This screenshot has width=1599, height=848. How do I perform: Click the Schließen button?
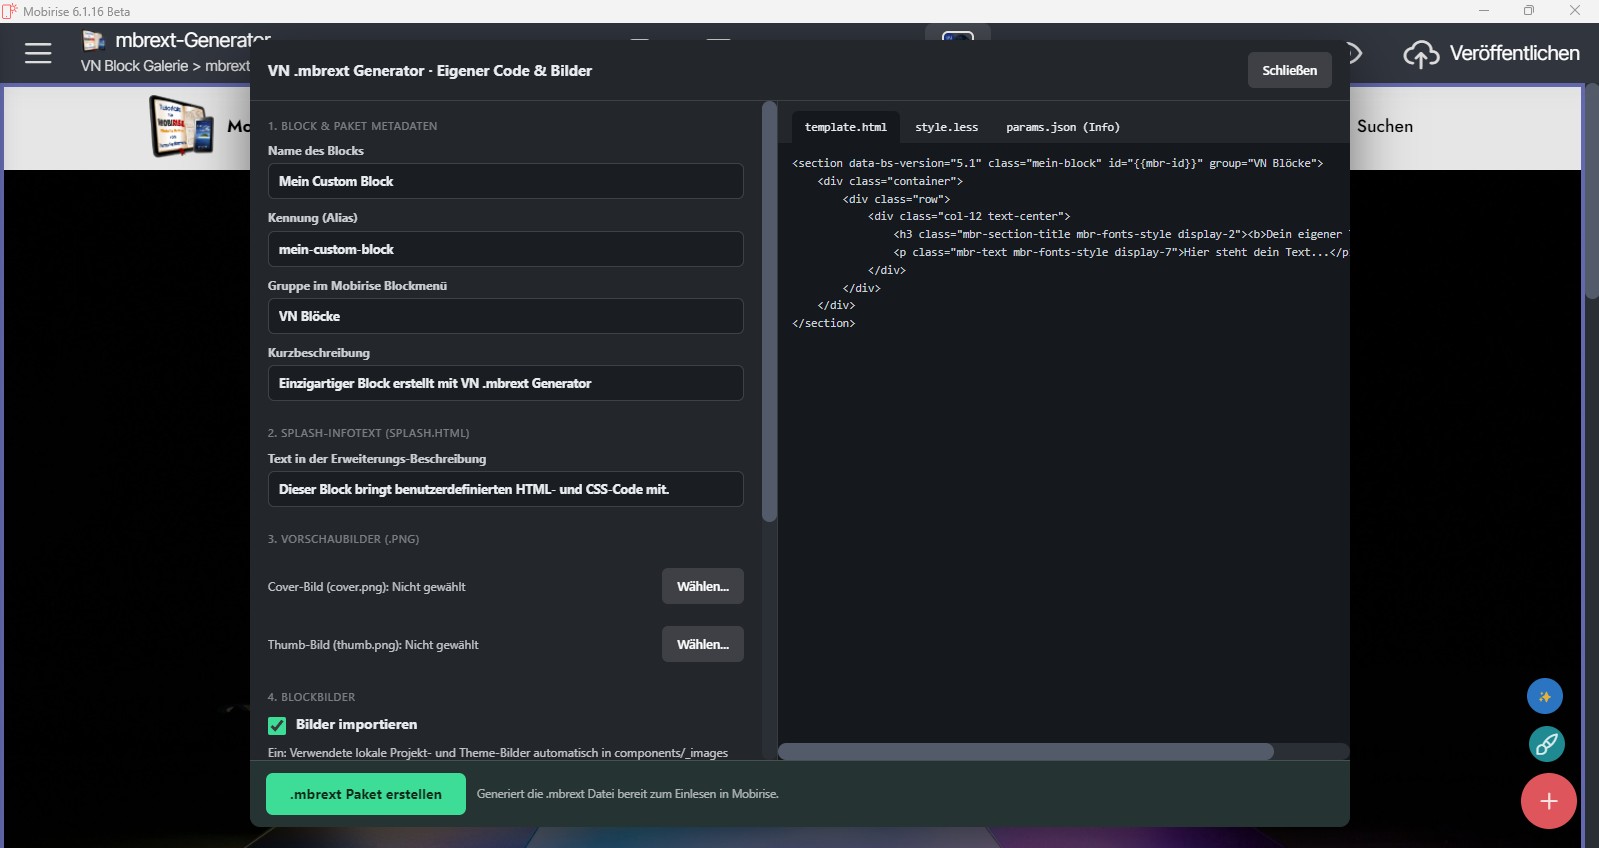(1290, 70)
